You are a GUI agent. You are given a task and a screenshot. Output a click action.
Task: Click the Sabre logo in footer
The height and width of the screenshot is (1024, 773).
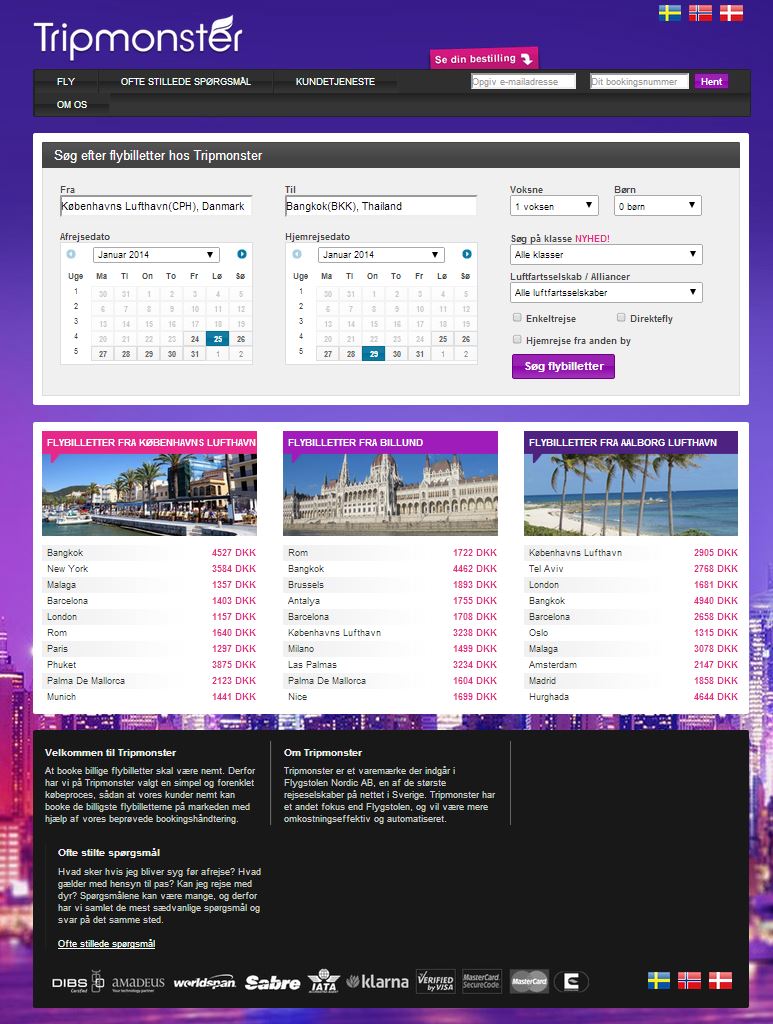click(272, 982)
